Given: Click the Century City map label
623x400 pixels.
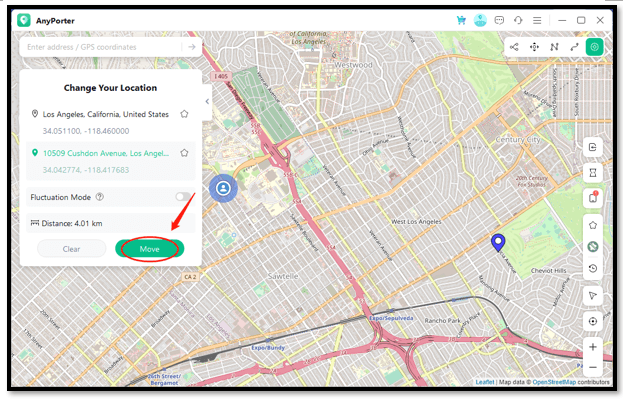Looking at the screenshot, I should tap(518, 140).
